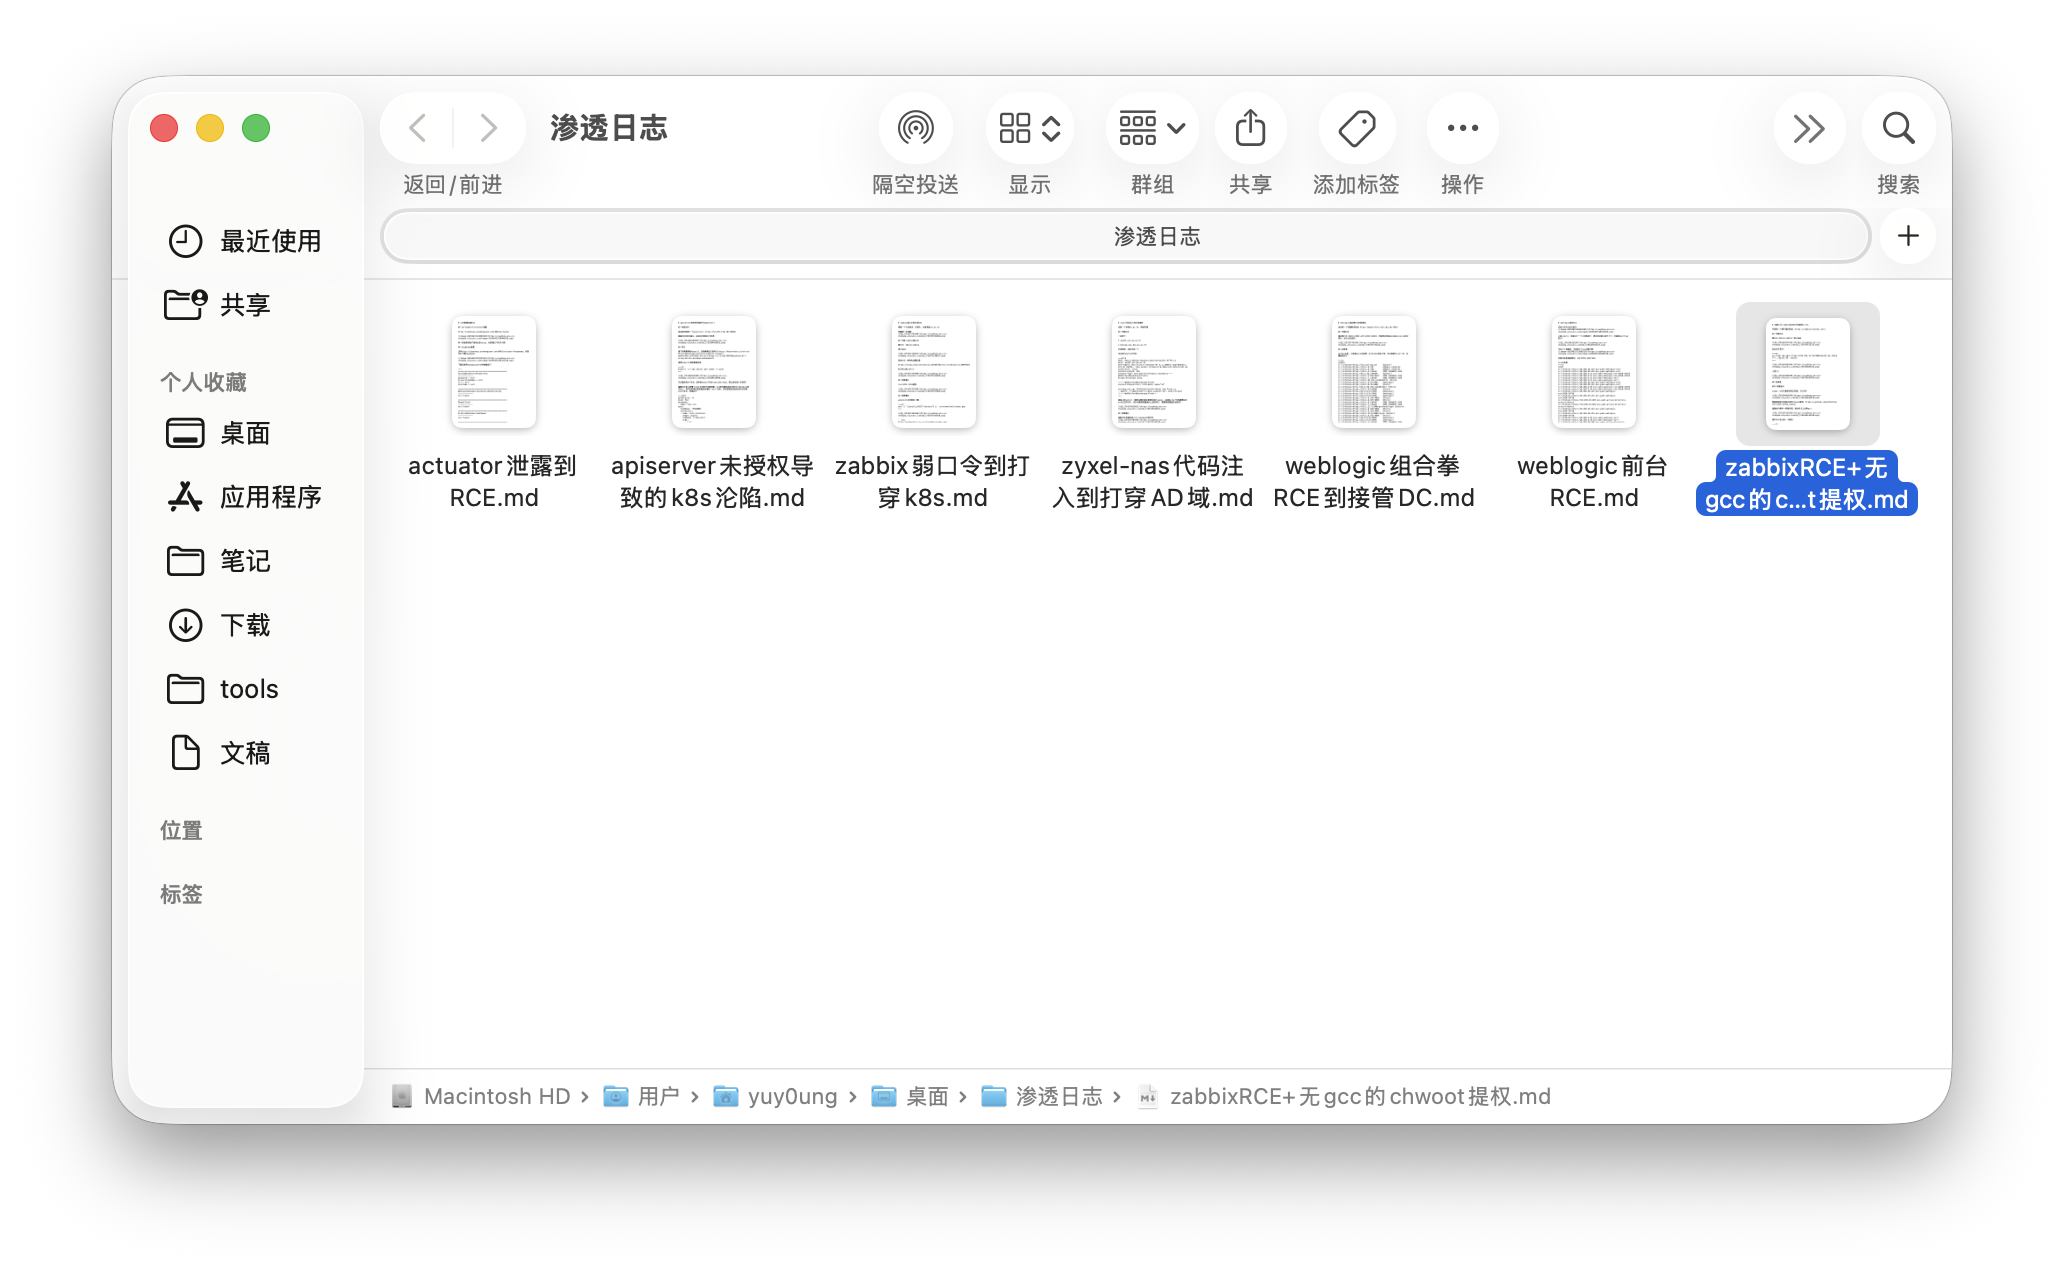Open the display (显示) view mode dropdown
Screen dimensions: 2064x1272
[x=1029, y=128]
